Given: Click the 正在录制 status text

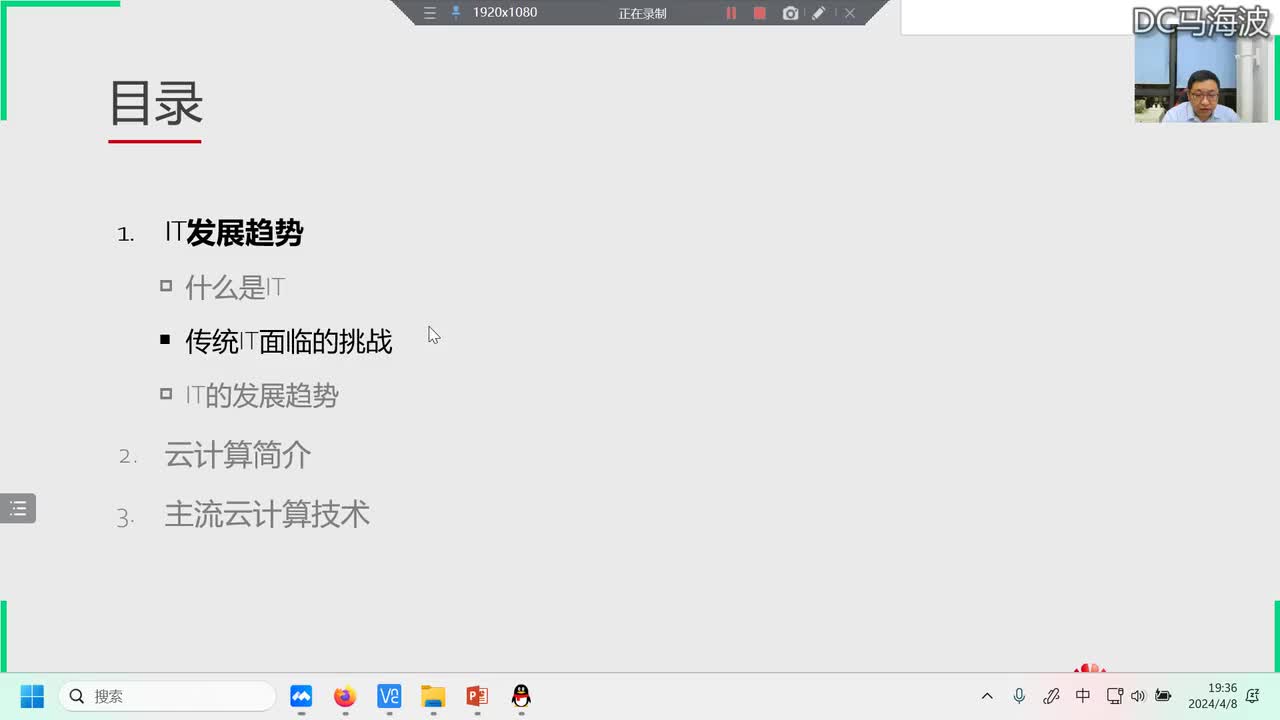Looking at the screenshot, I should [x=642, y=13].
